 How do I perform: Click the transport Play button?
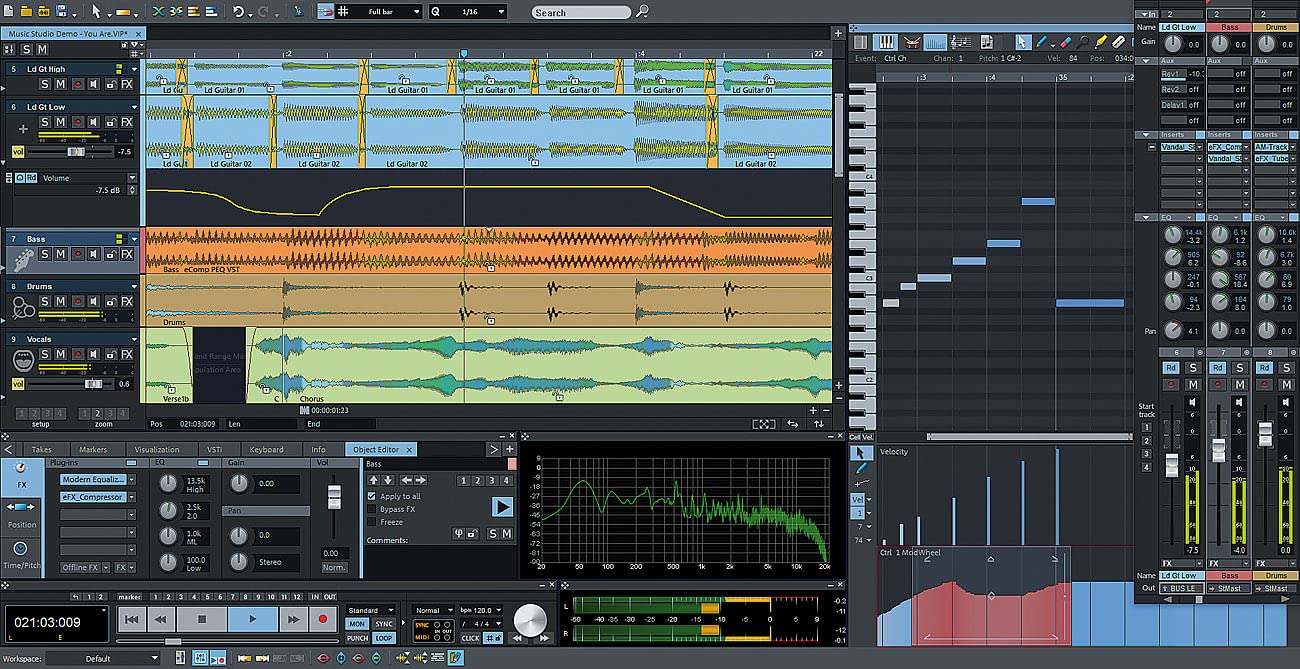pyautogui.click(x=252, y=620)
